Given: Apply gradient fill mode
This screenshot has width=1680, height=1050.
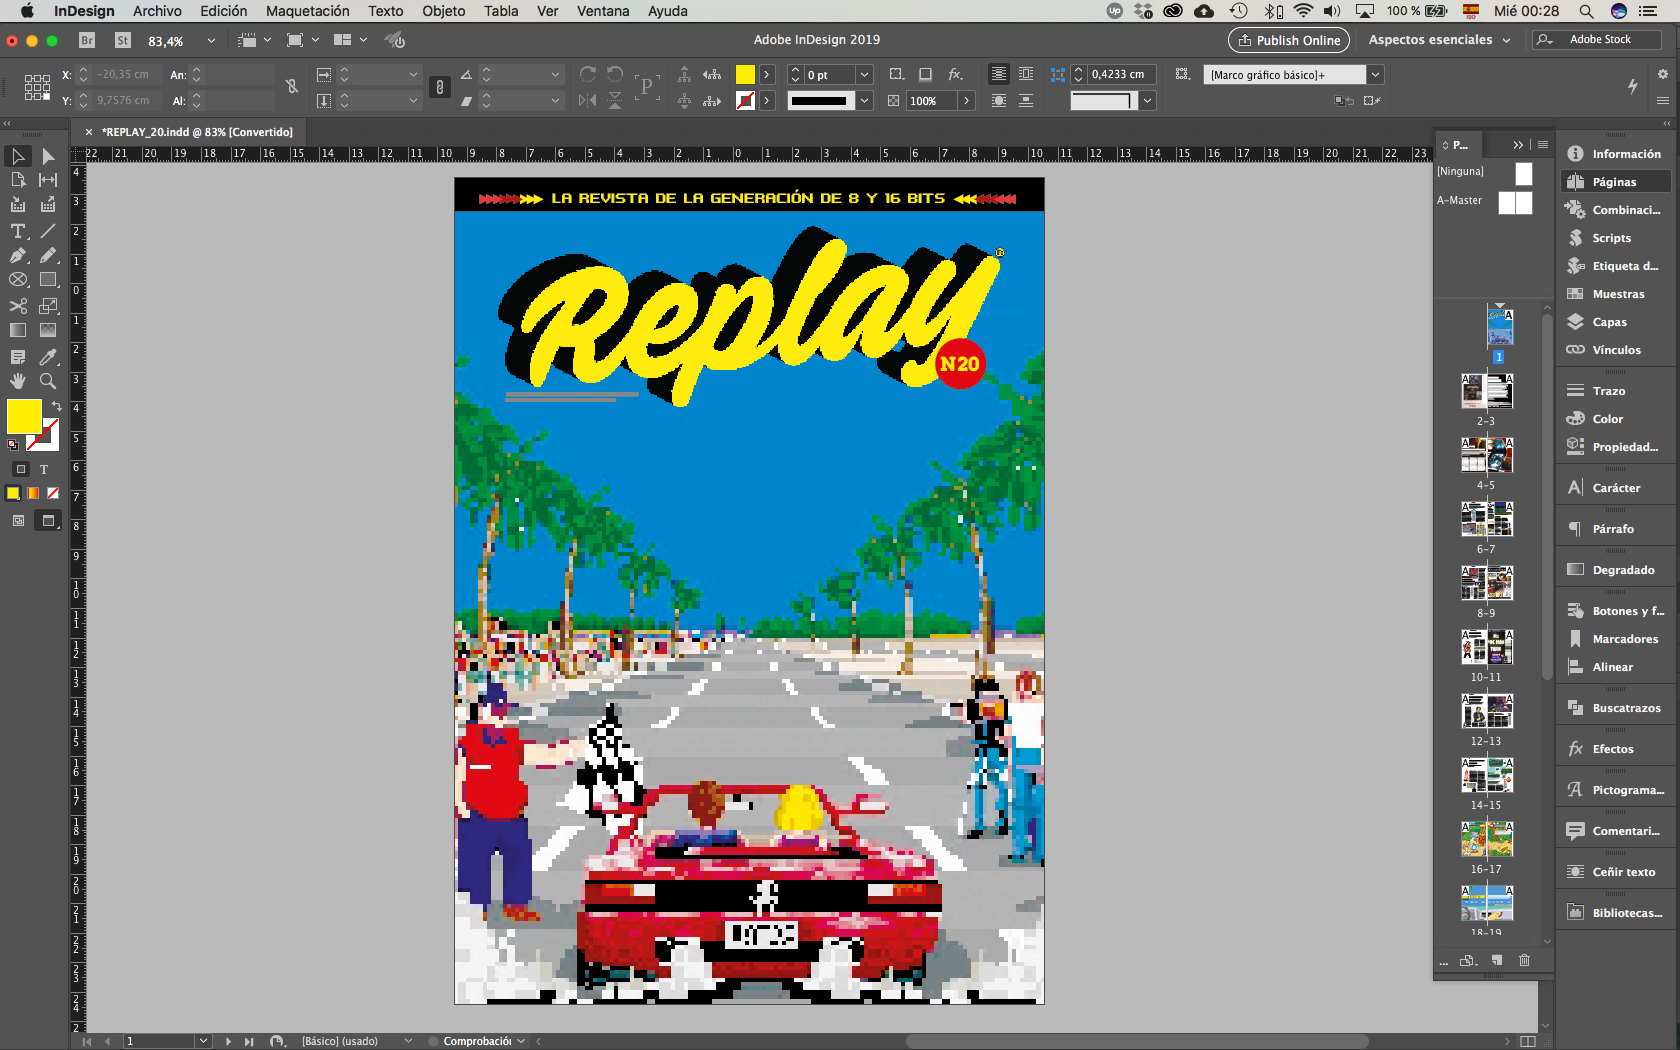Looking at the screenshot, I should (33, 493).
